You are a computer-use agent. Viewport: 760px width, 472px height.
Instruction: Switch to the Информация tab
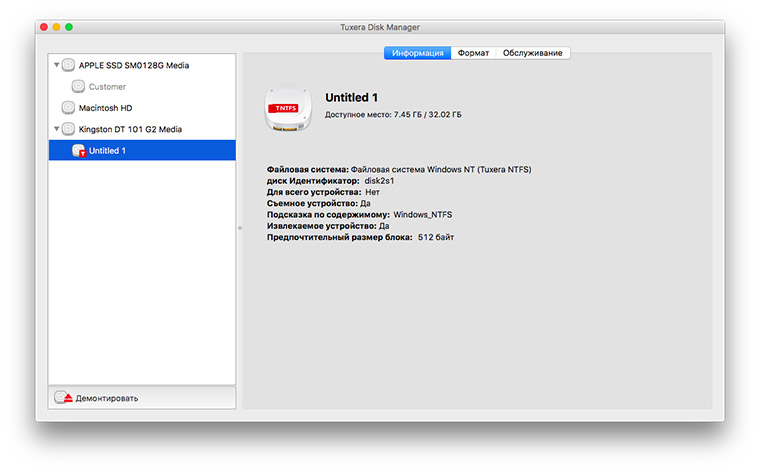click(417, 53)
